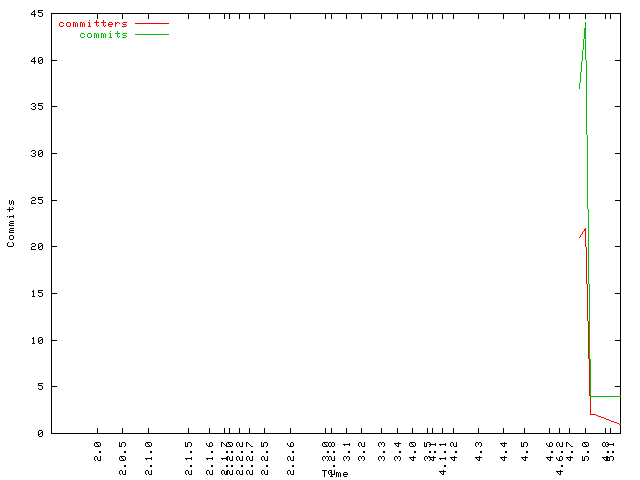This screenshot has width=640, height=480.
Task: Click the 10 y-axis tick label
Action: pos(36,340)
